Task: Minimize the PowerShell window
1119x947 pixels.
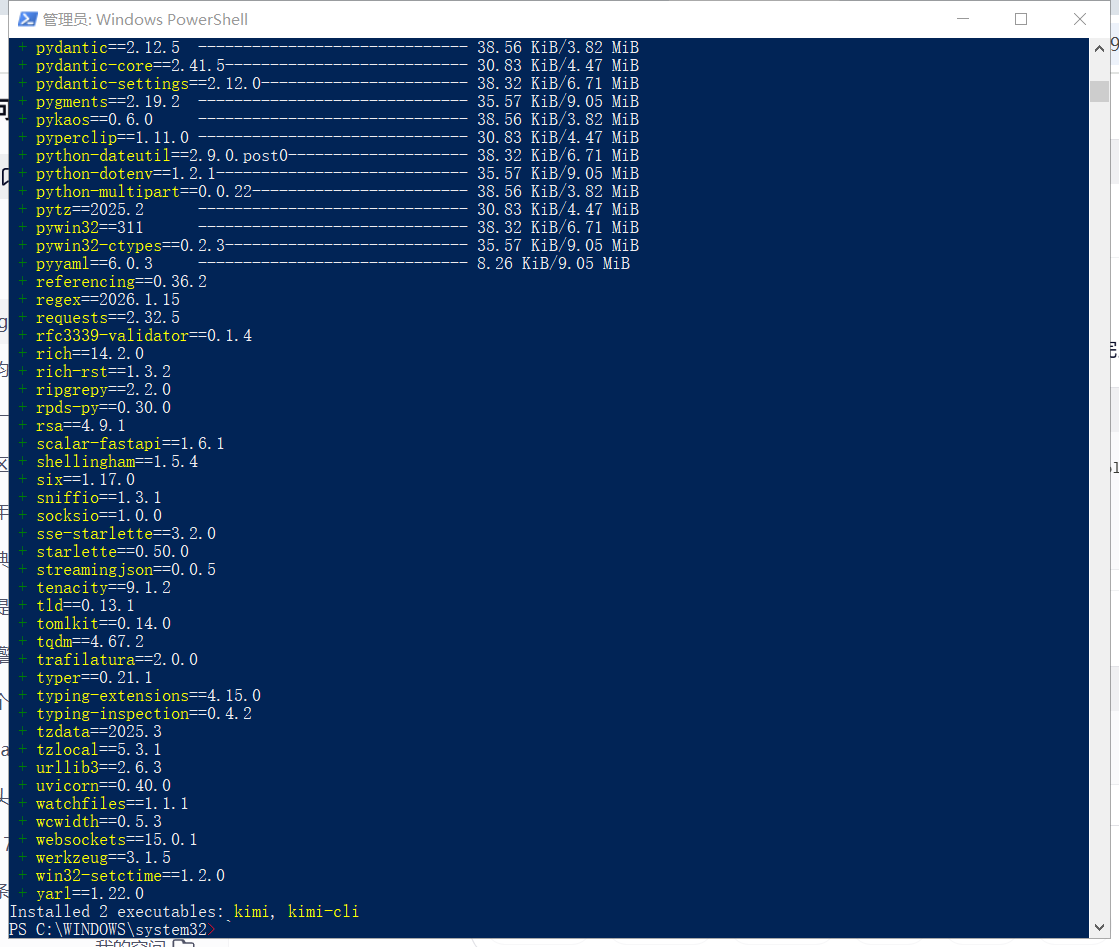Action: (x=963, y=19)
